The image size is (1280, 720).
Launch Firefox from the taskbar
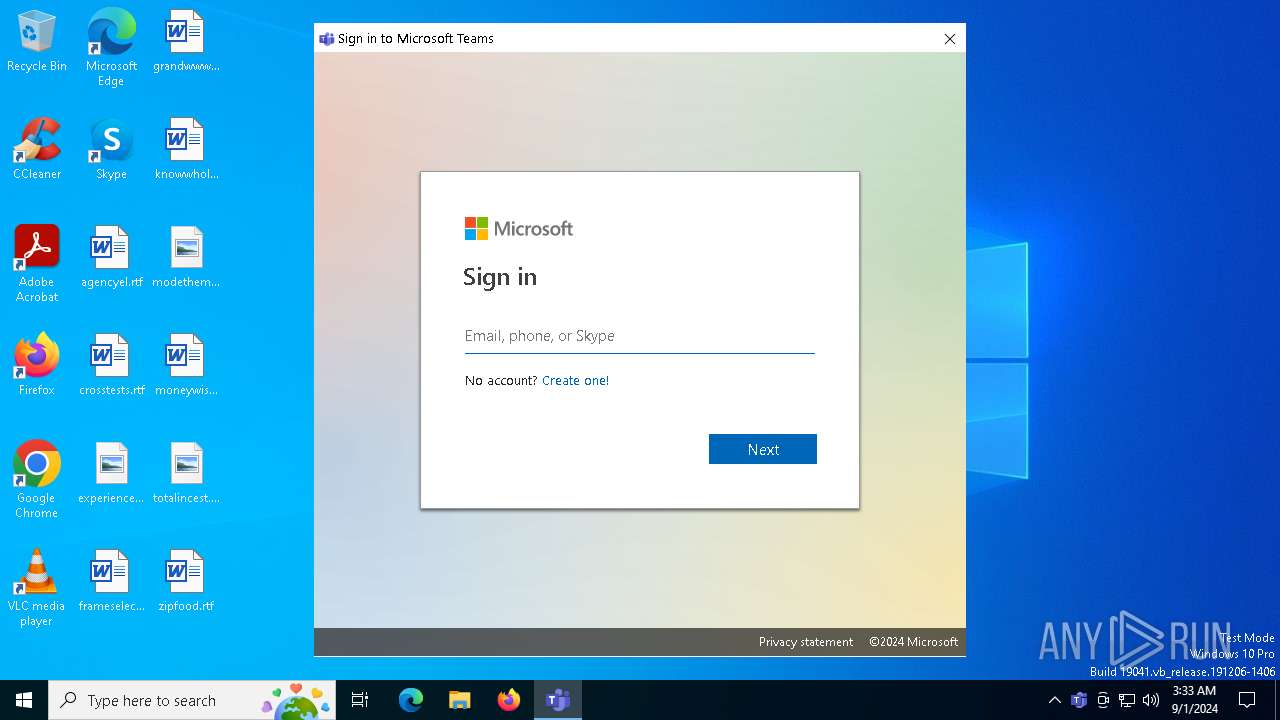pyautogui.click(x=509, y=700)
